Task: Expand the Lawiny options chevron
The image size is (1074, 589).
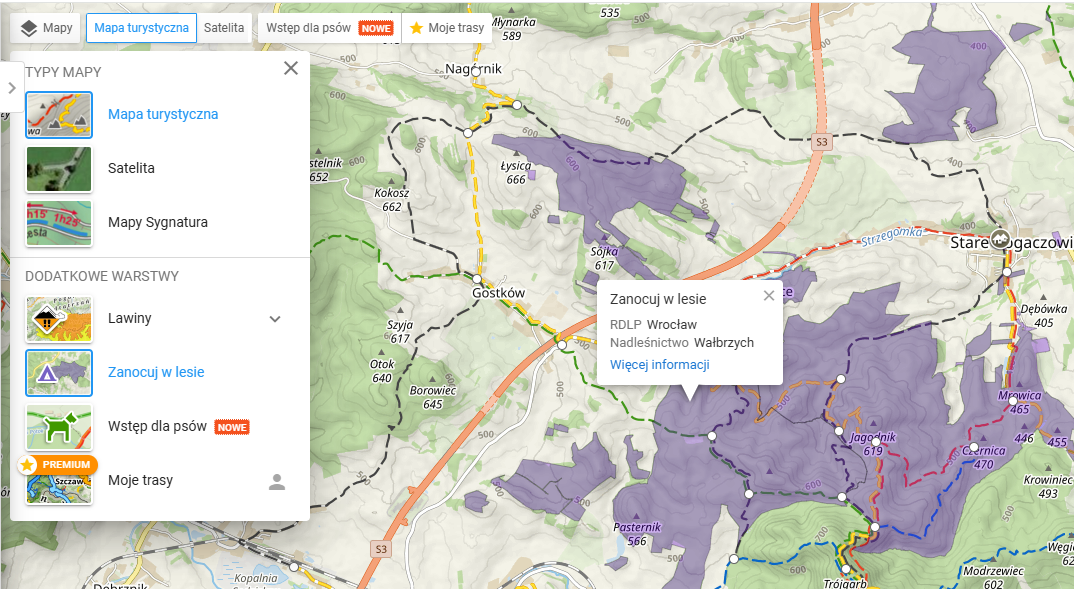Action: click(x=275, y=319)
